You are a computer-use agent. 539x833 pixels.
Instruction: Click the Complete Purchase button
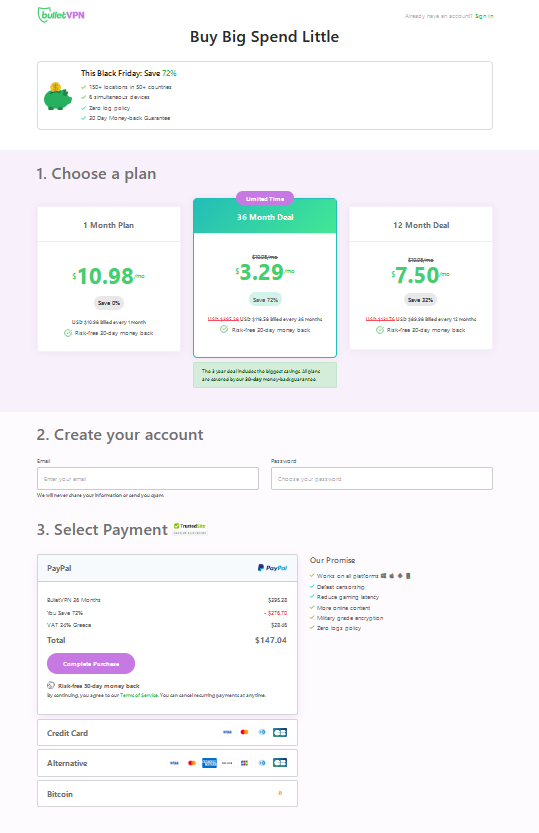pyautogui.click(x=91, y=664)
